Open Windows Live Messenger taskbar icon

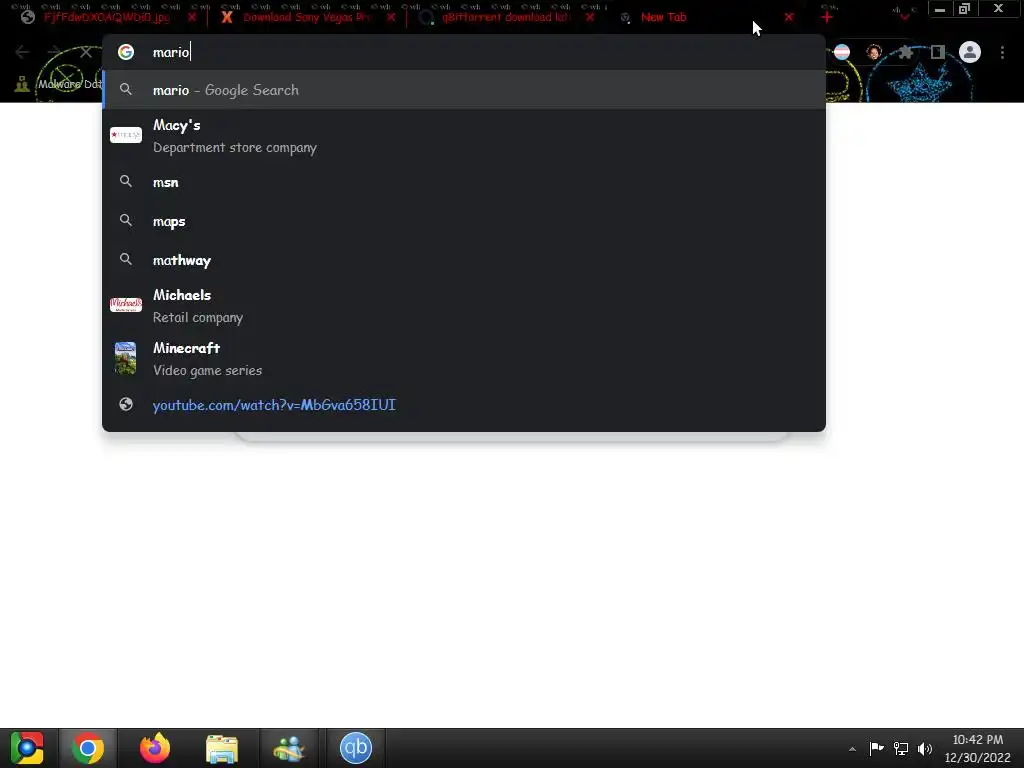289,748
